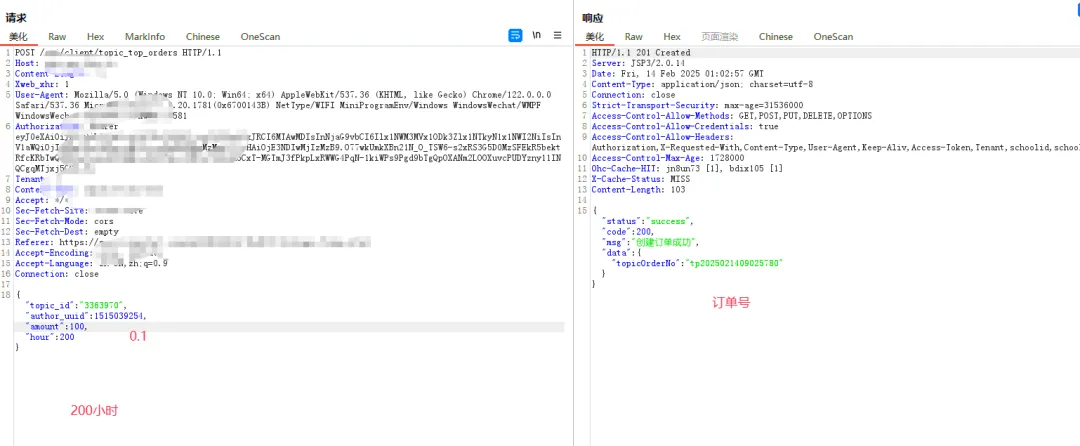Image resolution: width=1080 pixels, height=446 pixels.
Task: Switch response view to Hex tab
Action: tap(672, 36)
